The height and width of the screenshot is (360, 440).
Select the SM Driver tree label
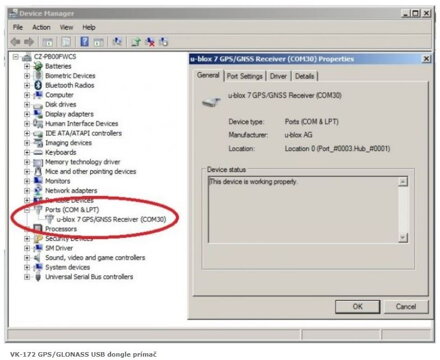click(59, 248)
